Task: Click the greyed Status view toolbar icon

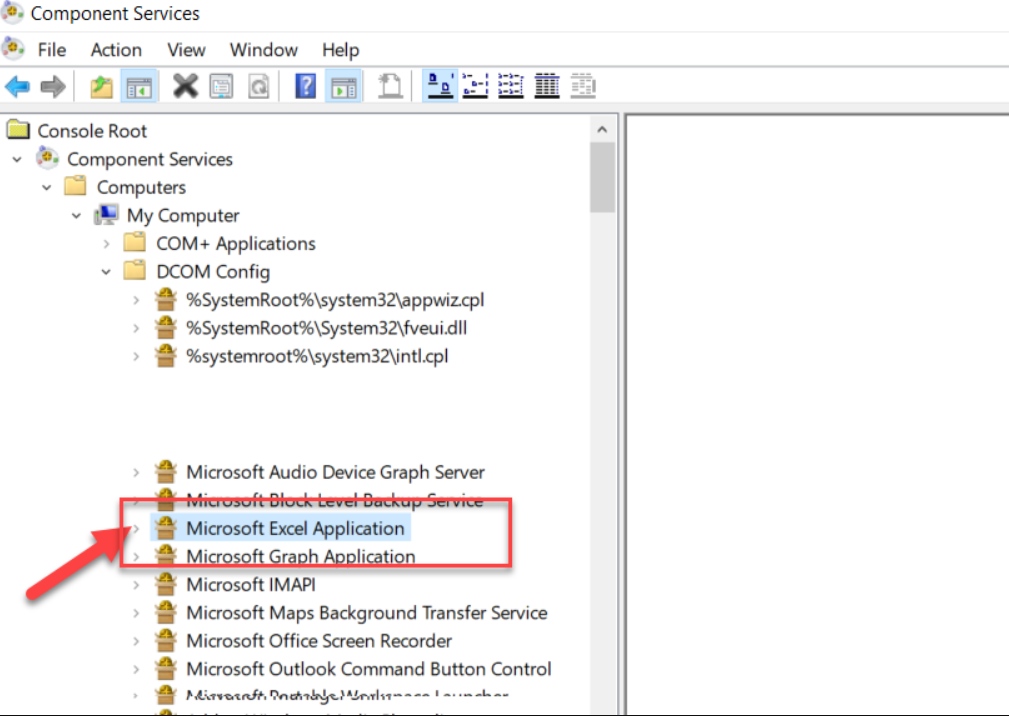Action: click(583, 86)
